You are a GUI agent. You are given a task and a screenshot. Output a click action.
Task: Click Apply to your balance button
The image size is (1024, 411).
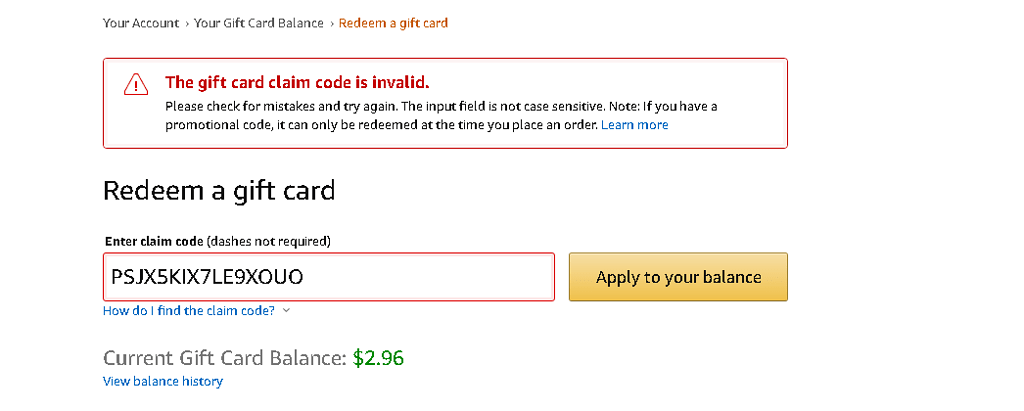(678, 277)
